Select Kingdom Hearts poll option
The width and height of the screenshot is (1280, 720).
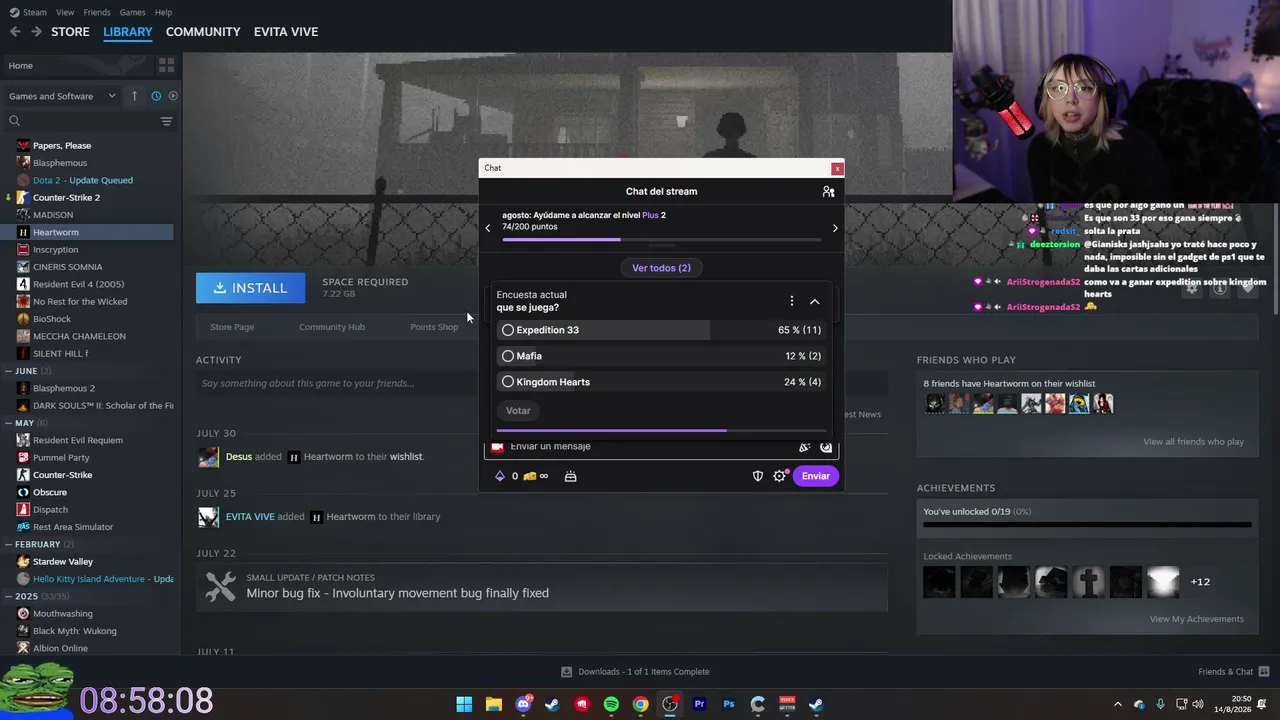[661, 382]
